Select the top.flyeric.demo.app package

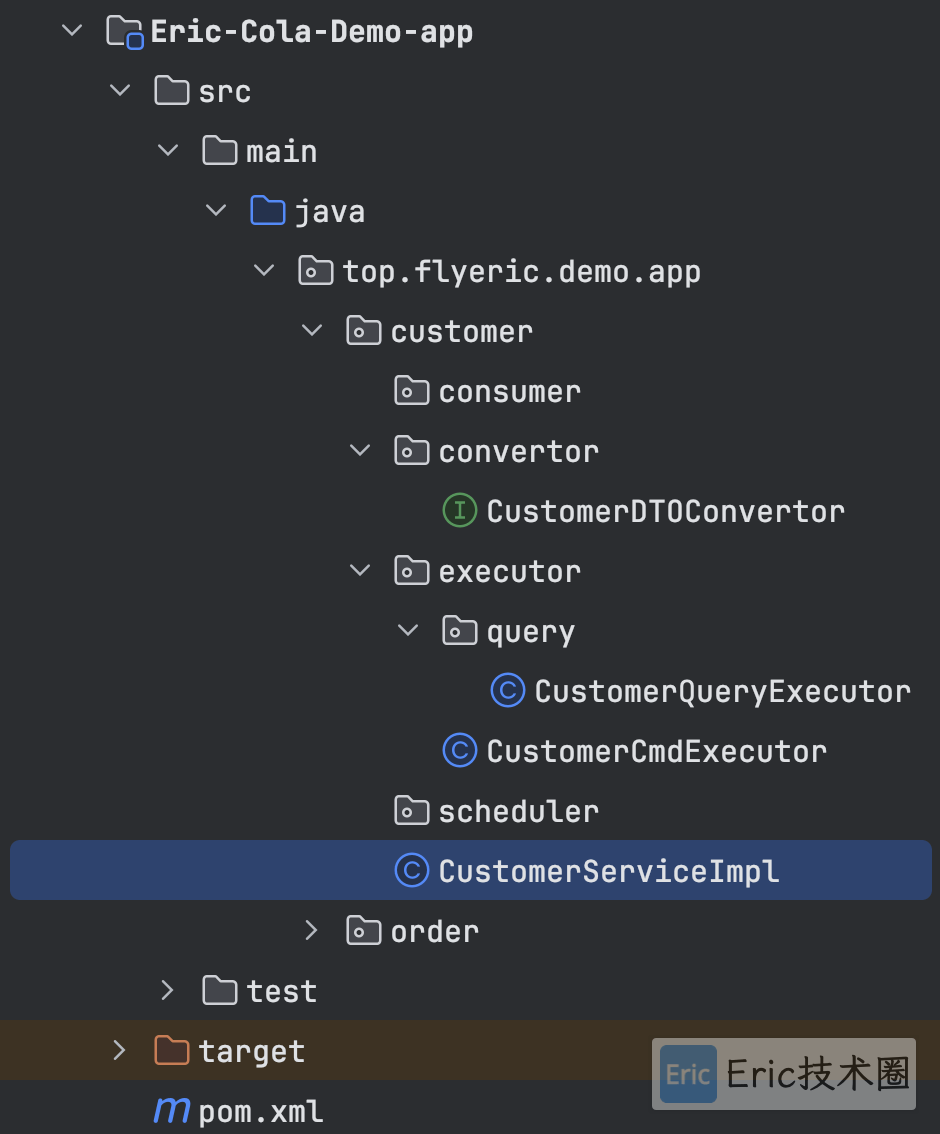click(521, 272)
